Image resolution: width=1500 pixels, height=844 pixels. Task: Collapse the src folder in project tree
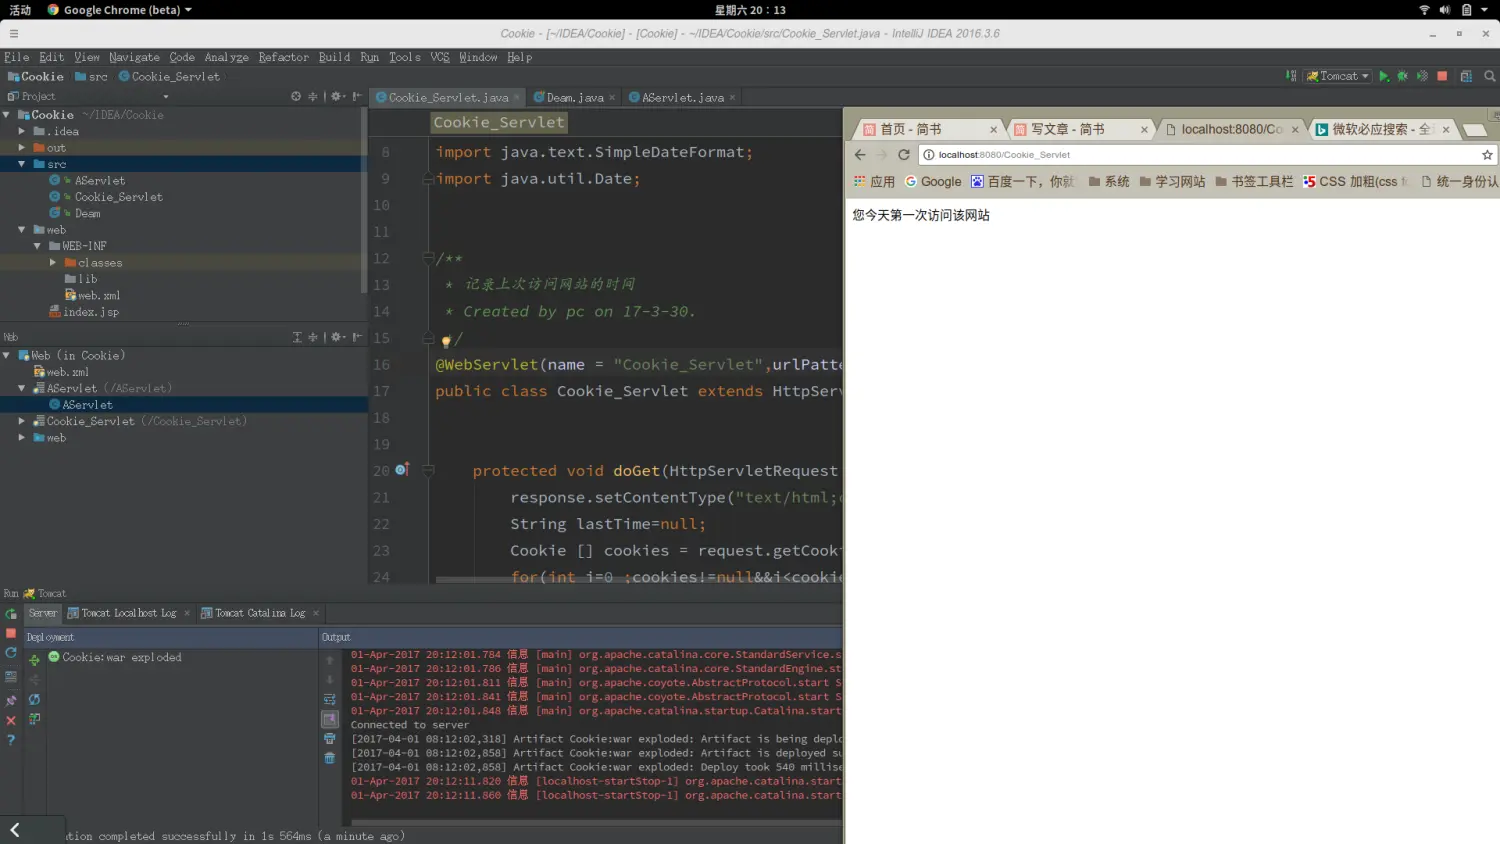click(x=21, y=164)
